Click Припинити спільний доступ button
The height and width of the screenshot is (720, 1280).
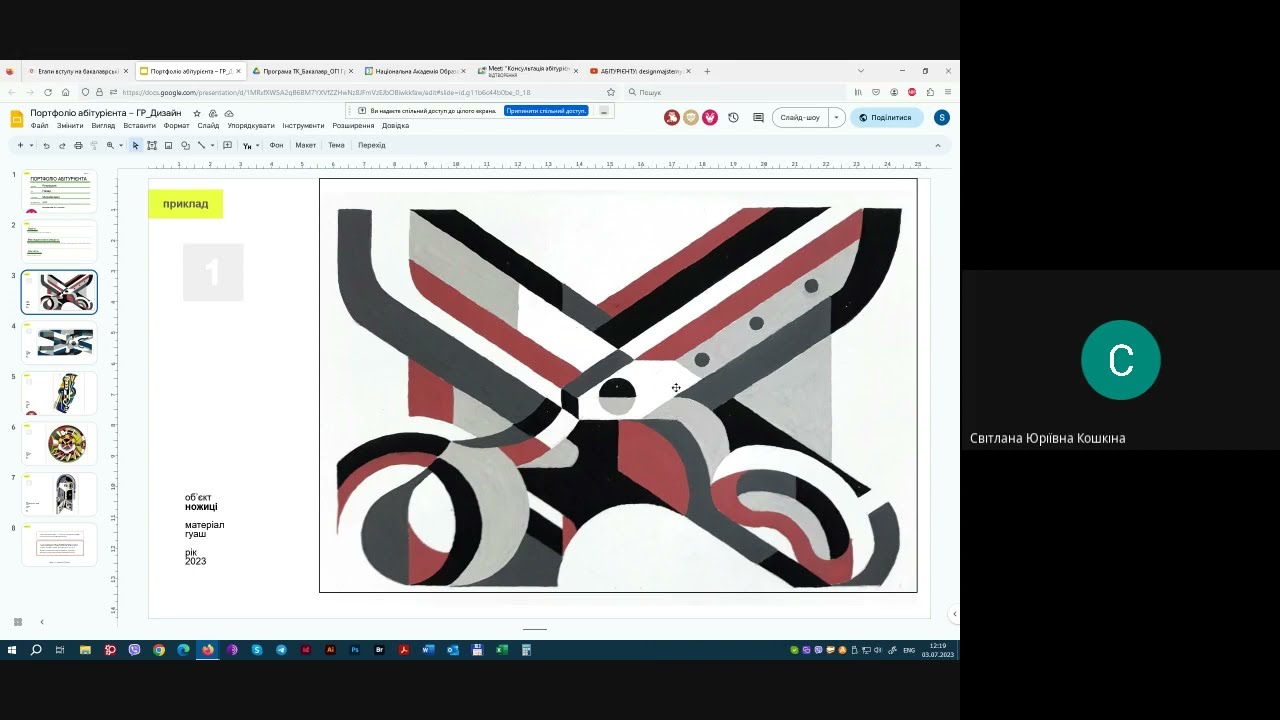(546, 111)
